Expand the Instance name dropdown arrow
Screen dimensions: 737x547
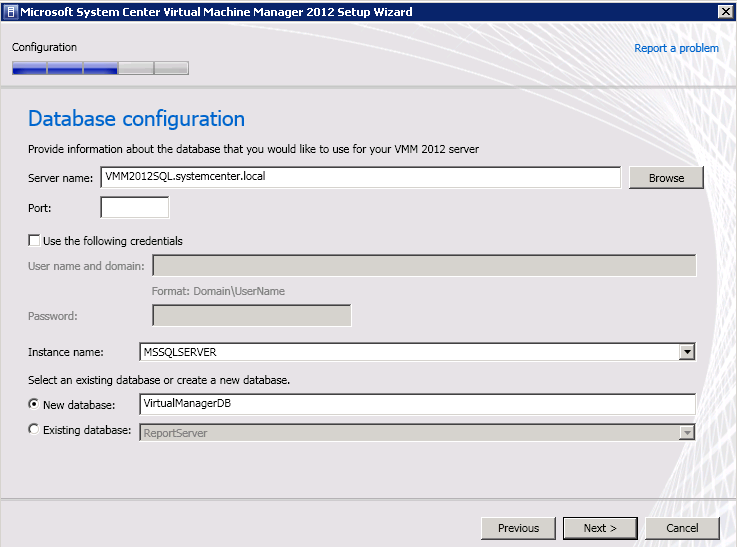click(x=687, y=352)
